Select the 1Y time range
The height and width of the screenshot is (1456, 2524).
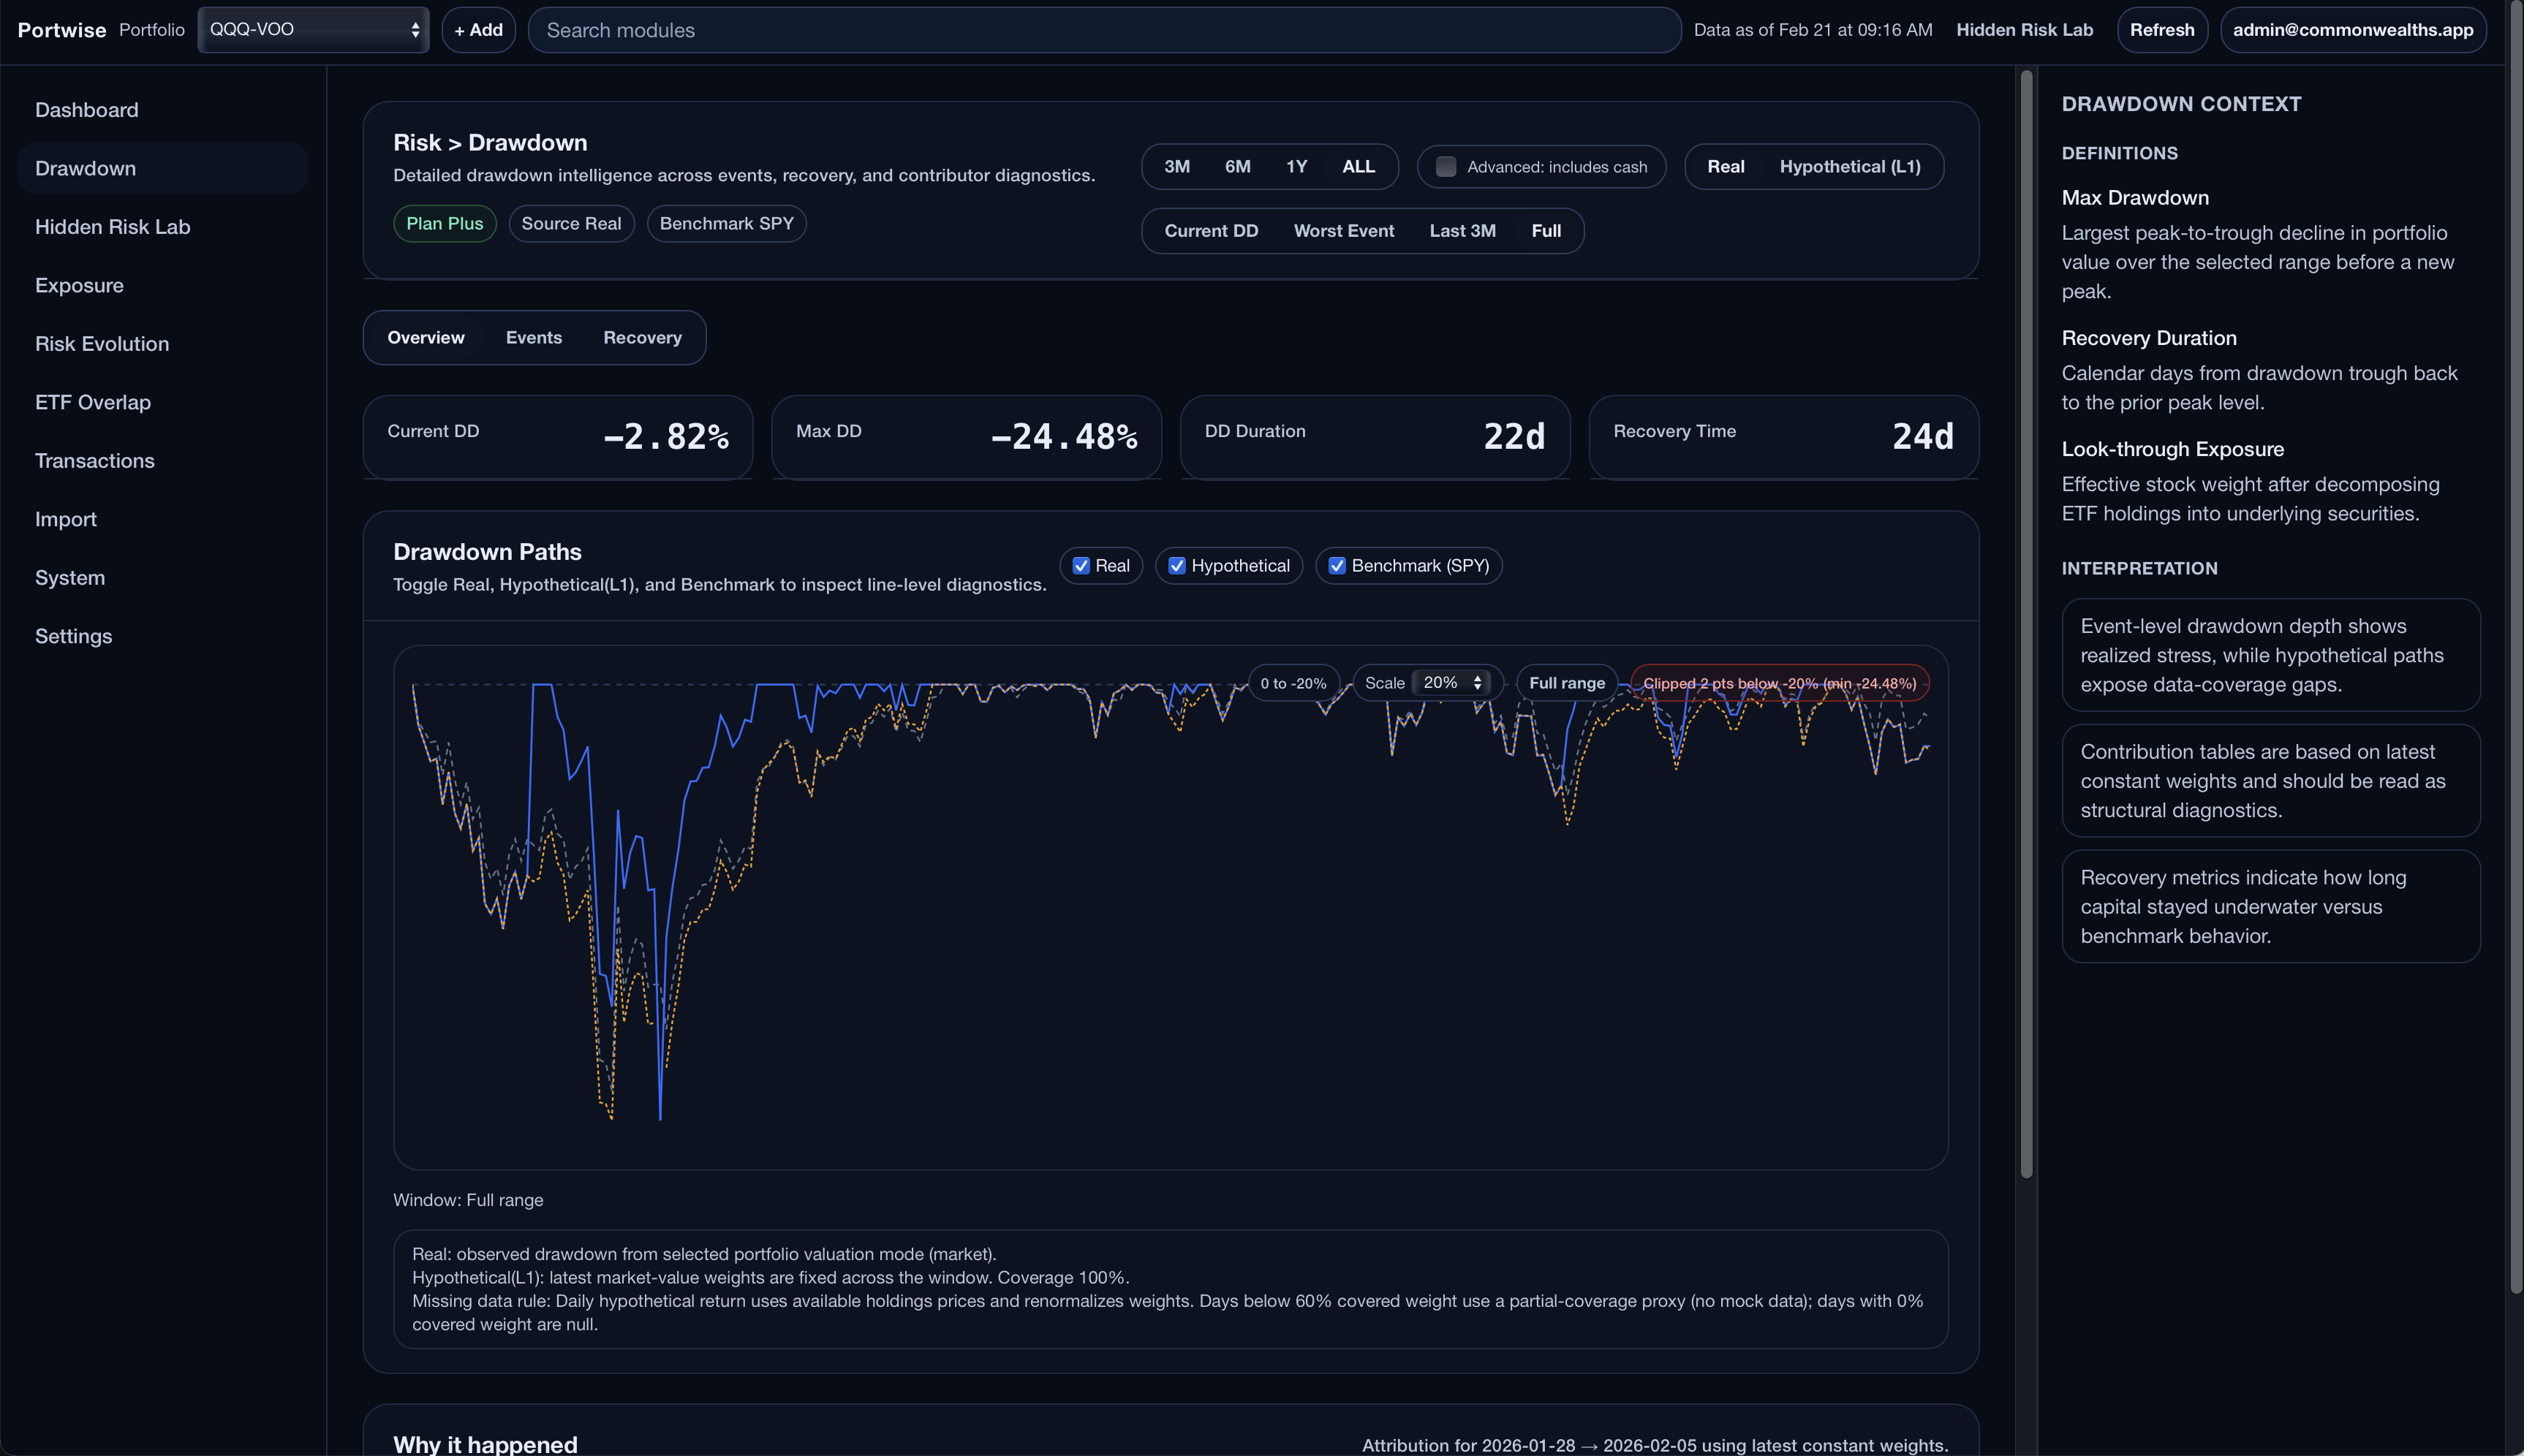1297,166
